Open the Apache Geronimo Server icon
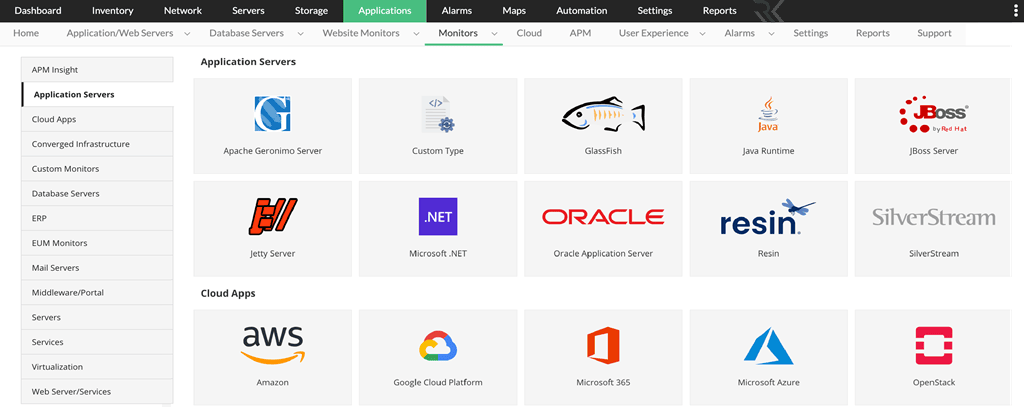The width and height of the screenshot is (1024, 410). click(272, 114)
